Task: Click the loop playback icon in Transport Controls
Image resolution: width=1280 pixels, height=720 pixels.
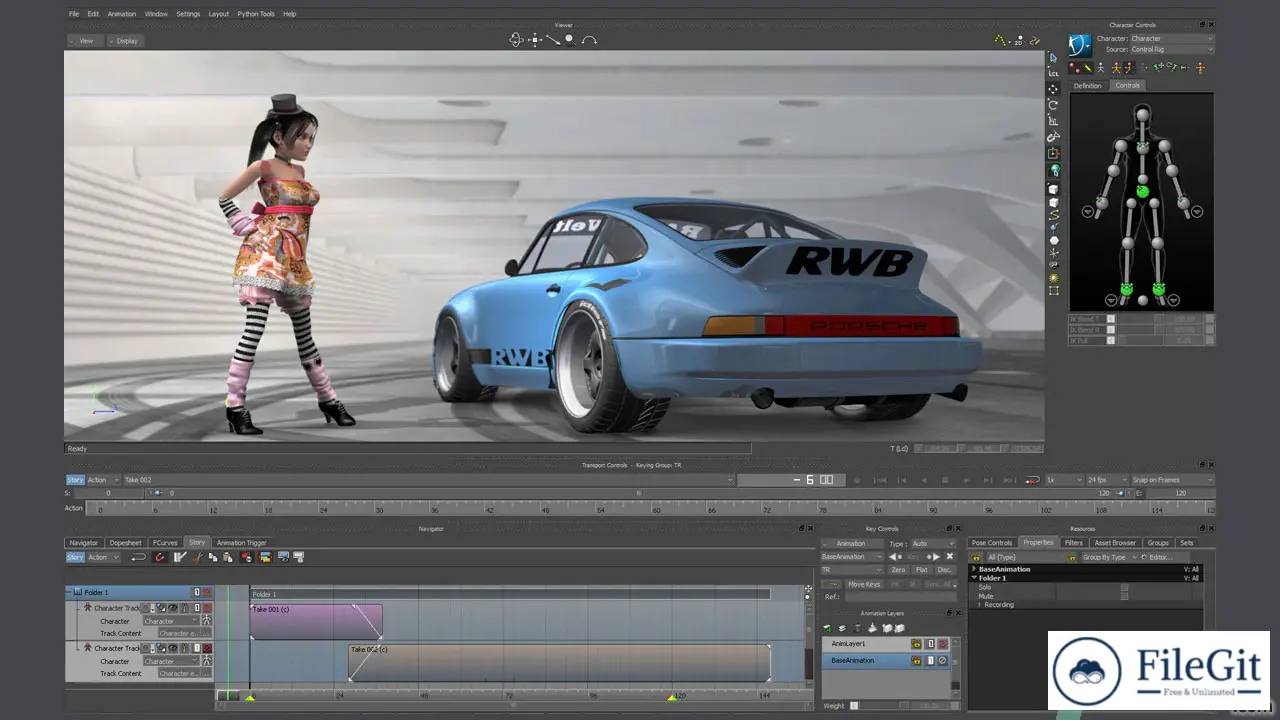Action: coord(1032,480)
